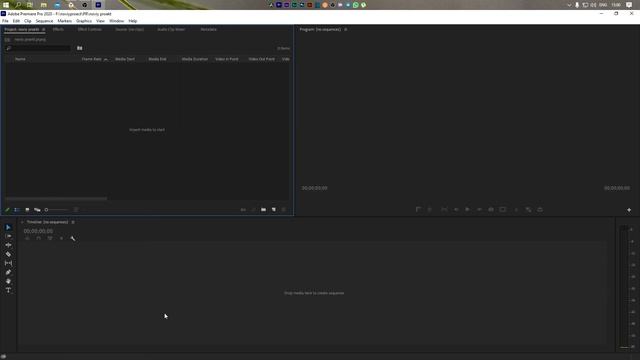Viewport: 640px width, 360px height.
Task: Switch to the Effect Controls tab
Action: pos(89,29)
